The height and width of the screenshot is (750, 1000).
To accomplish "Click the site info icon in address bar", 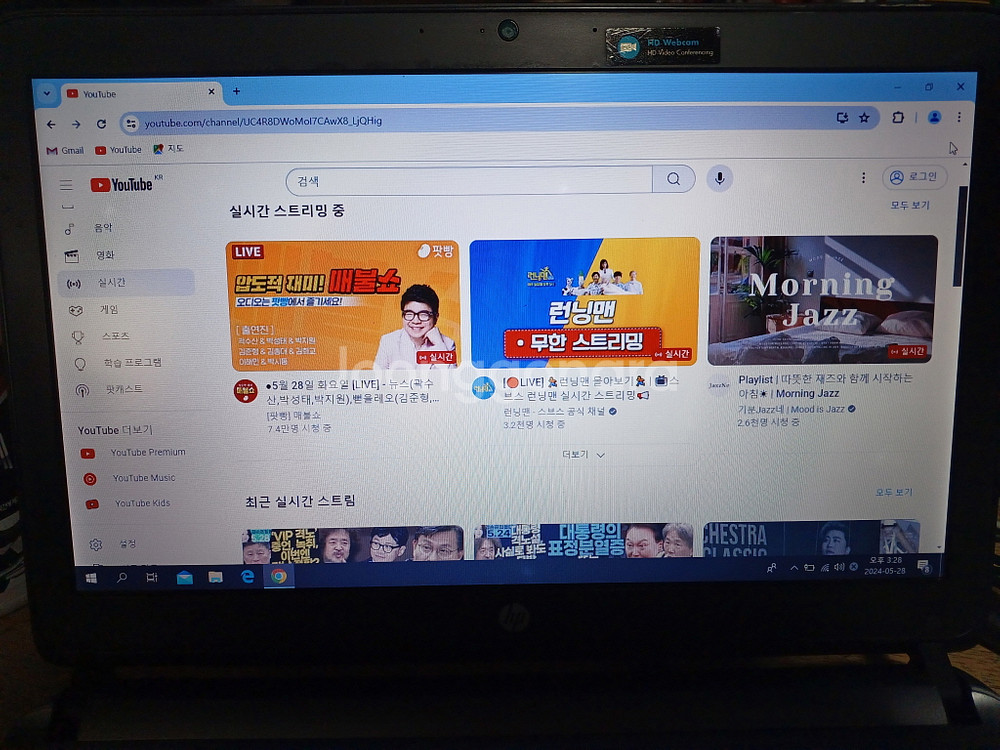I will pyautogui.click(x=131, y=123).
